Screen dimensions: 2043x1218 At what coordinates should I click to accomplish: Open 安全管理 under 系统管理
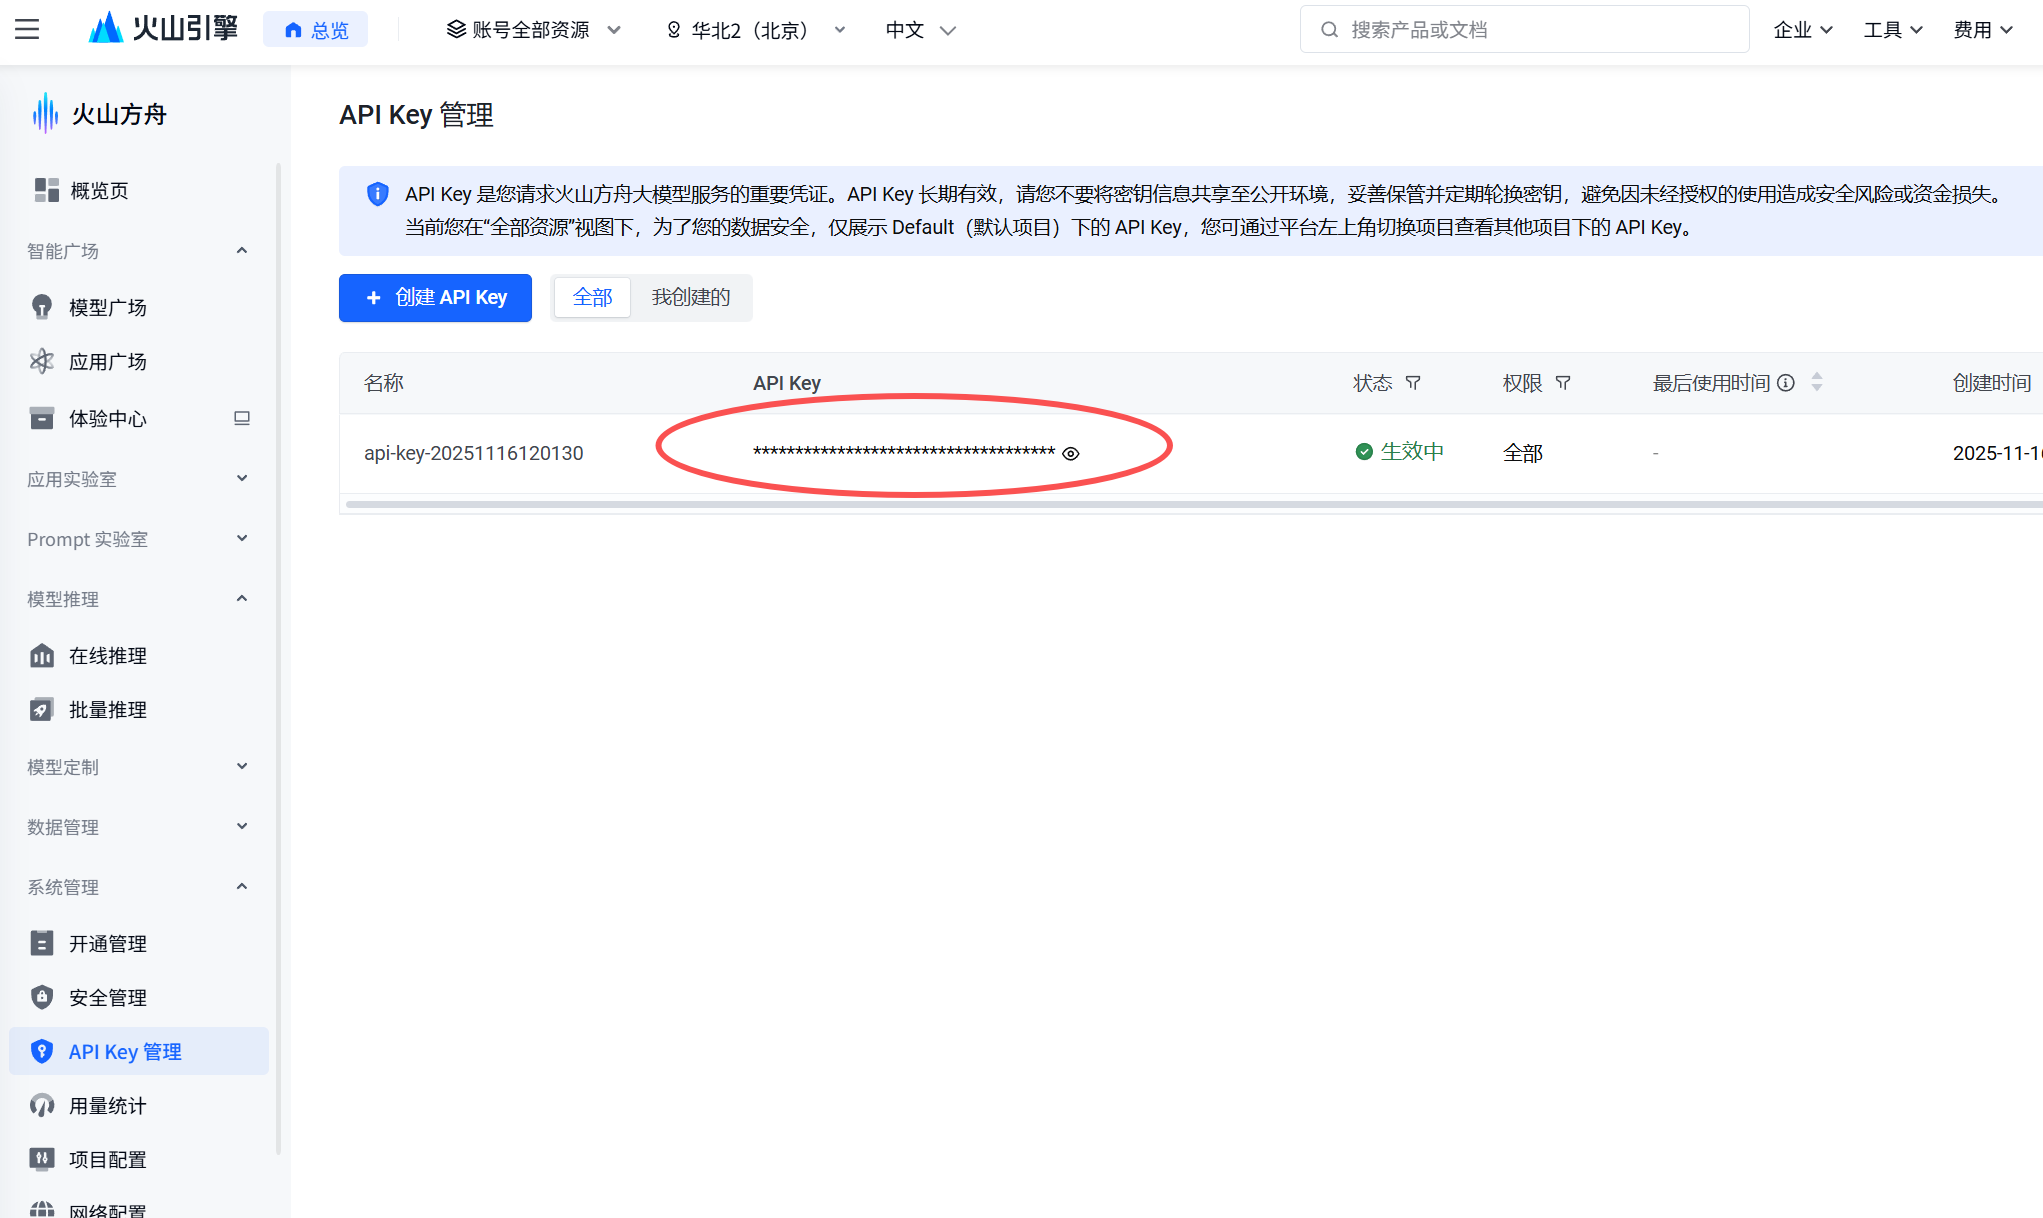pyautogui.click(x=110, y=997)
